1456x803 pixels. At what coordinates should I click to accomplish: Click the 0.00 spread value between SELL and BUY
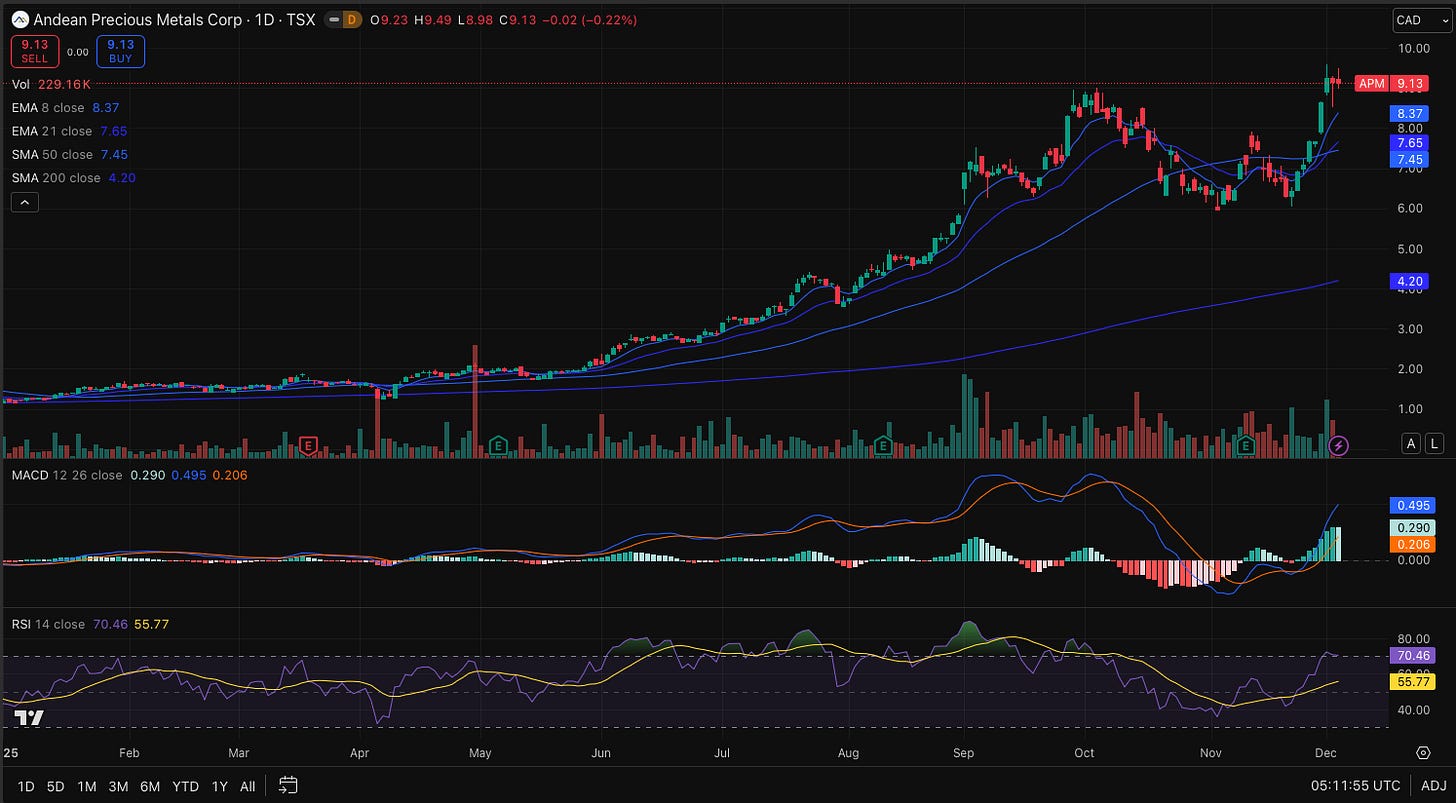[78, 52]
